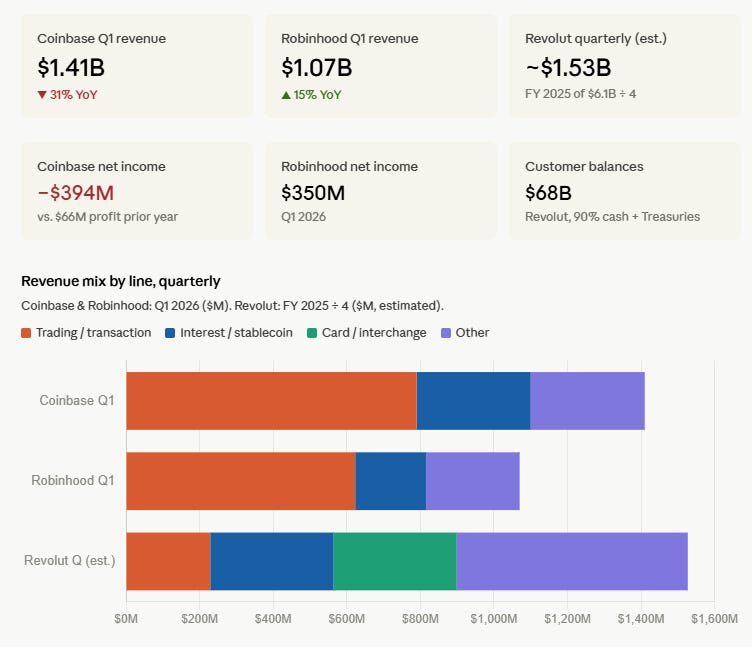The image size is (752, 647).
Task: Click the Interest / stablecoin legend swatch
Action: (170, 333)
